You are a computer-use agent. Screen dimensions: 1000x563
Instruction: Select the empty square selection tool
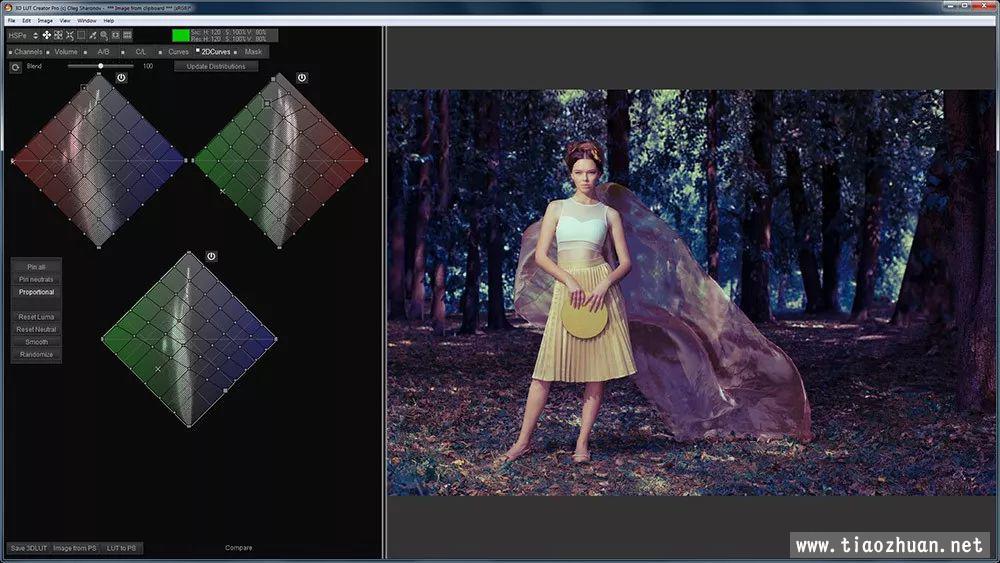pyautogui.click(x=81, y=35)
